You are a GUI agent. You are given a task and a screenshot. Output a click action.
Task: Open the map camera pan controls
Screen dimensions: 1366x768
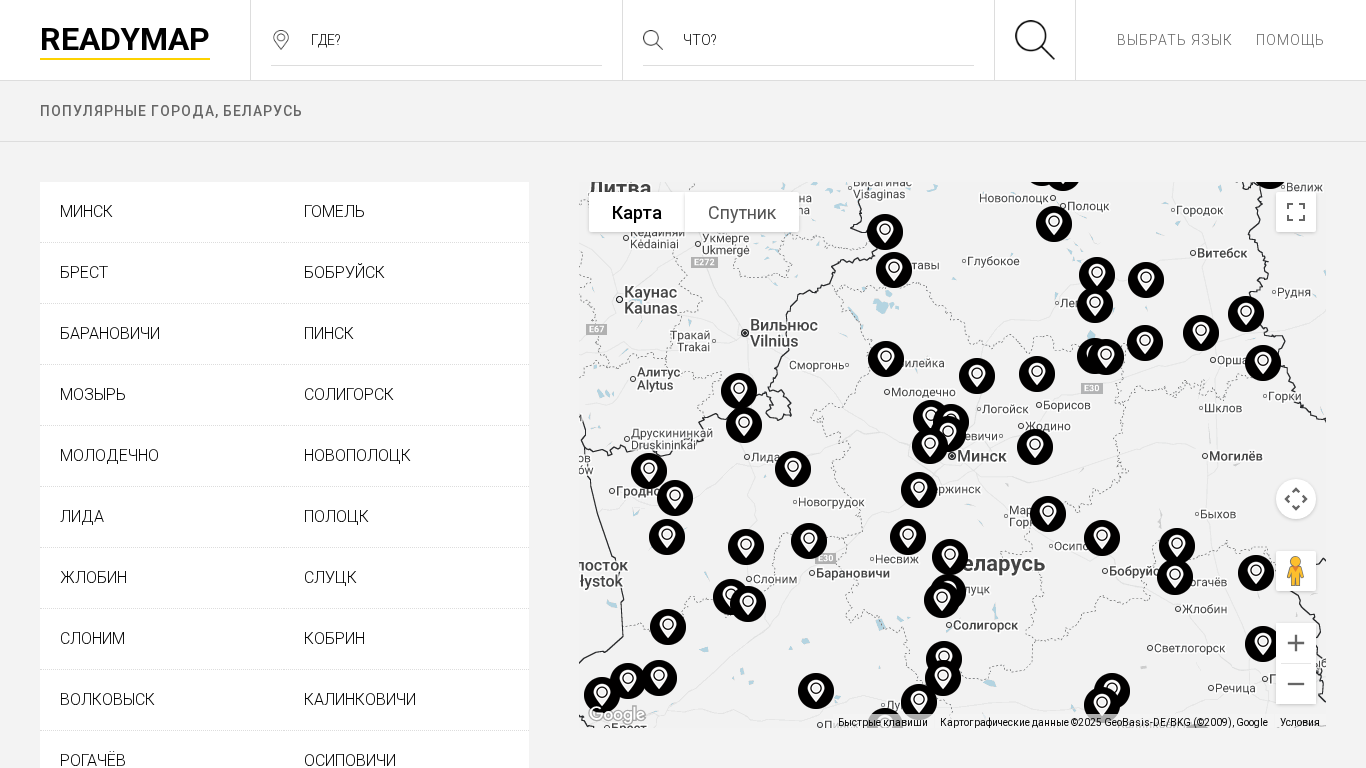[x=1296, y=499]
